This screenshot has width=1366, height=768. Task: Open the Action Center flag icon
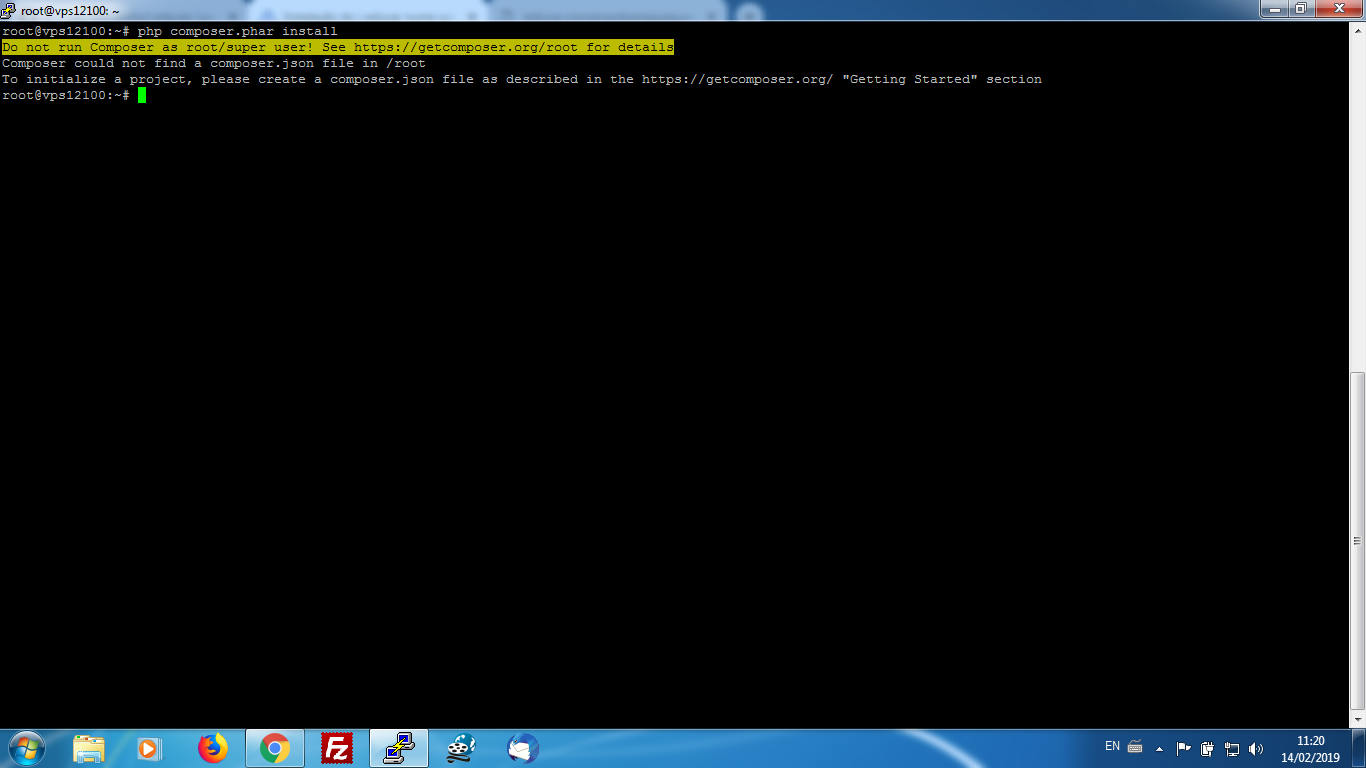click(x=1183, y=748)
